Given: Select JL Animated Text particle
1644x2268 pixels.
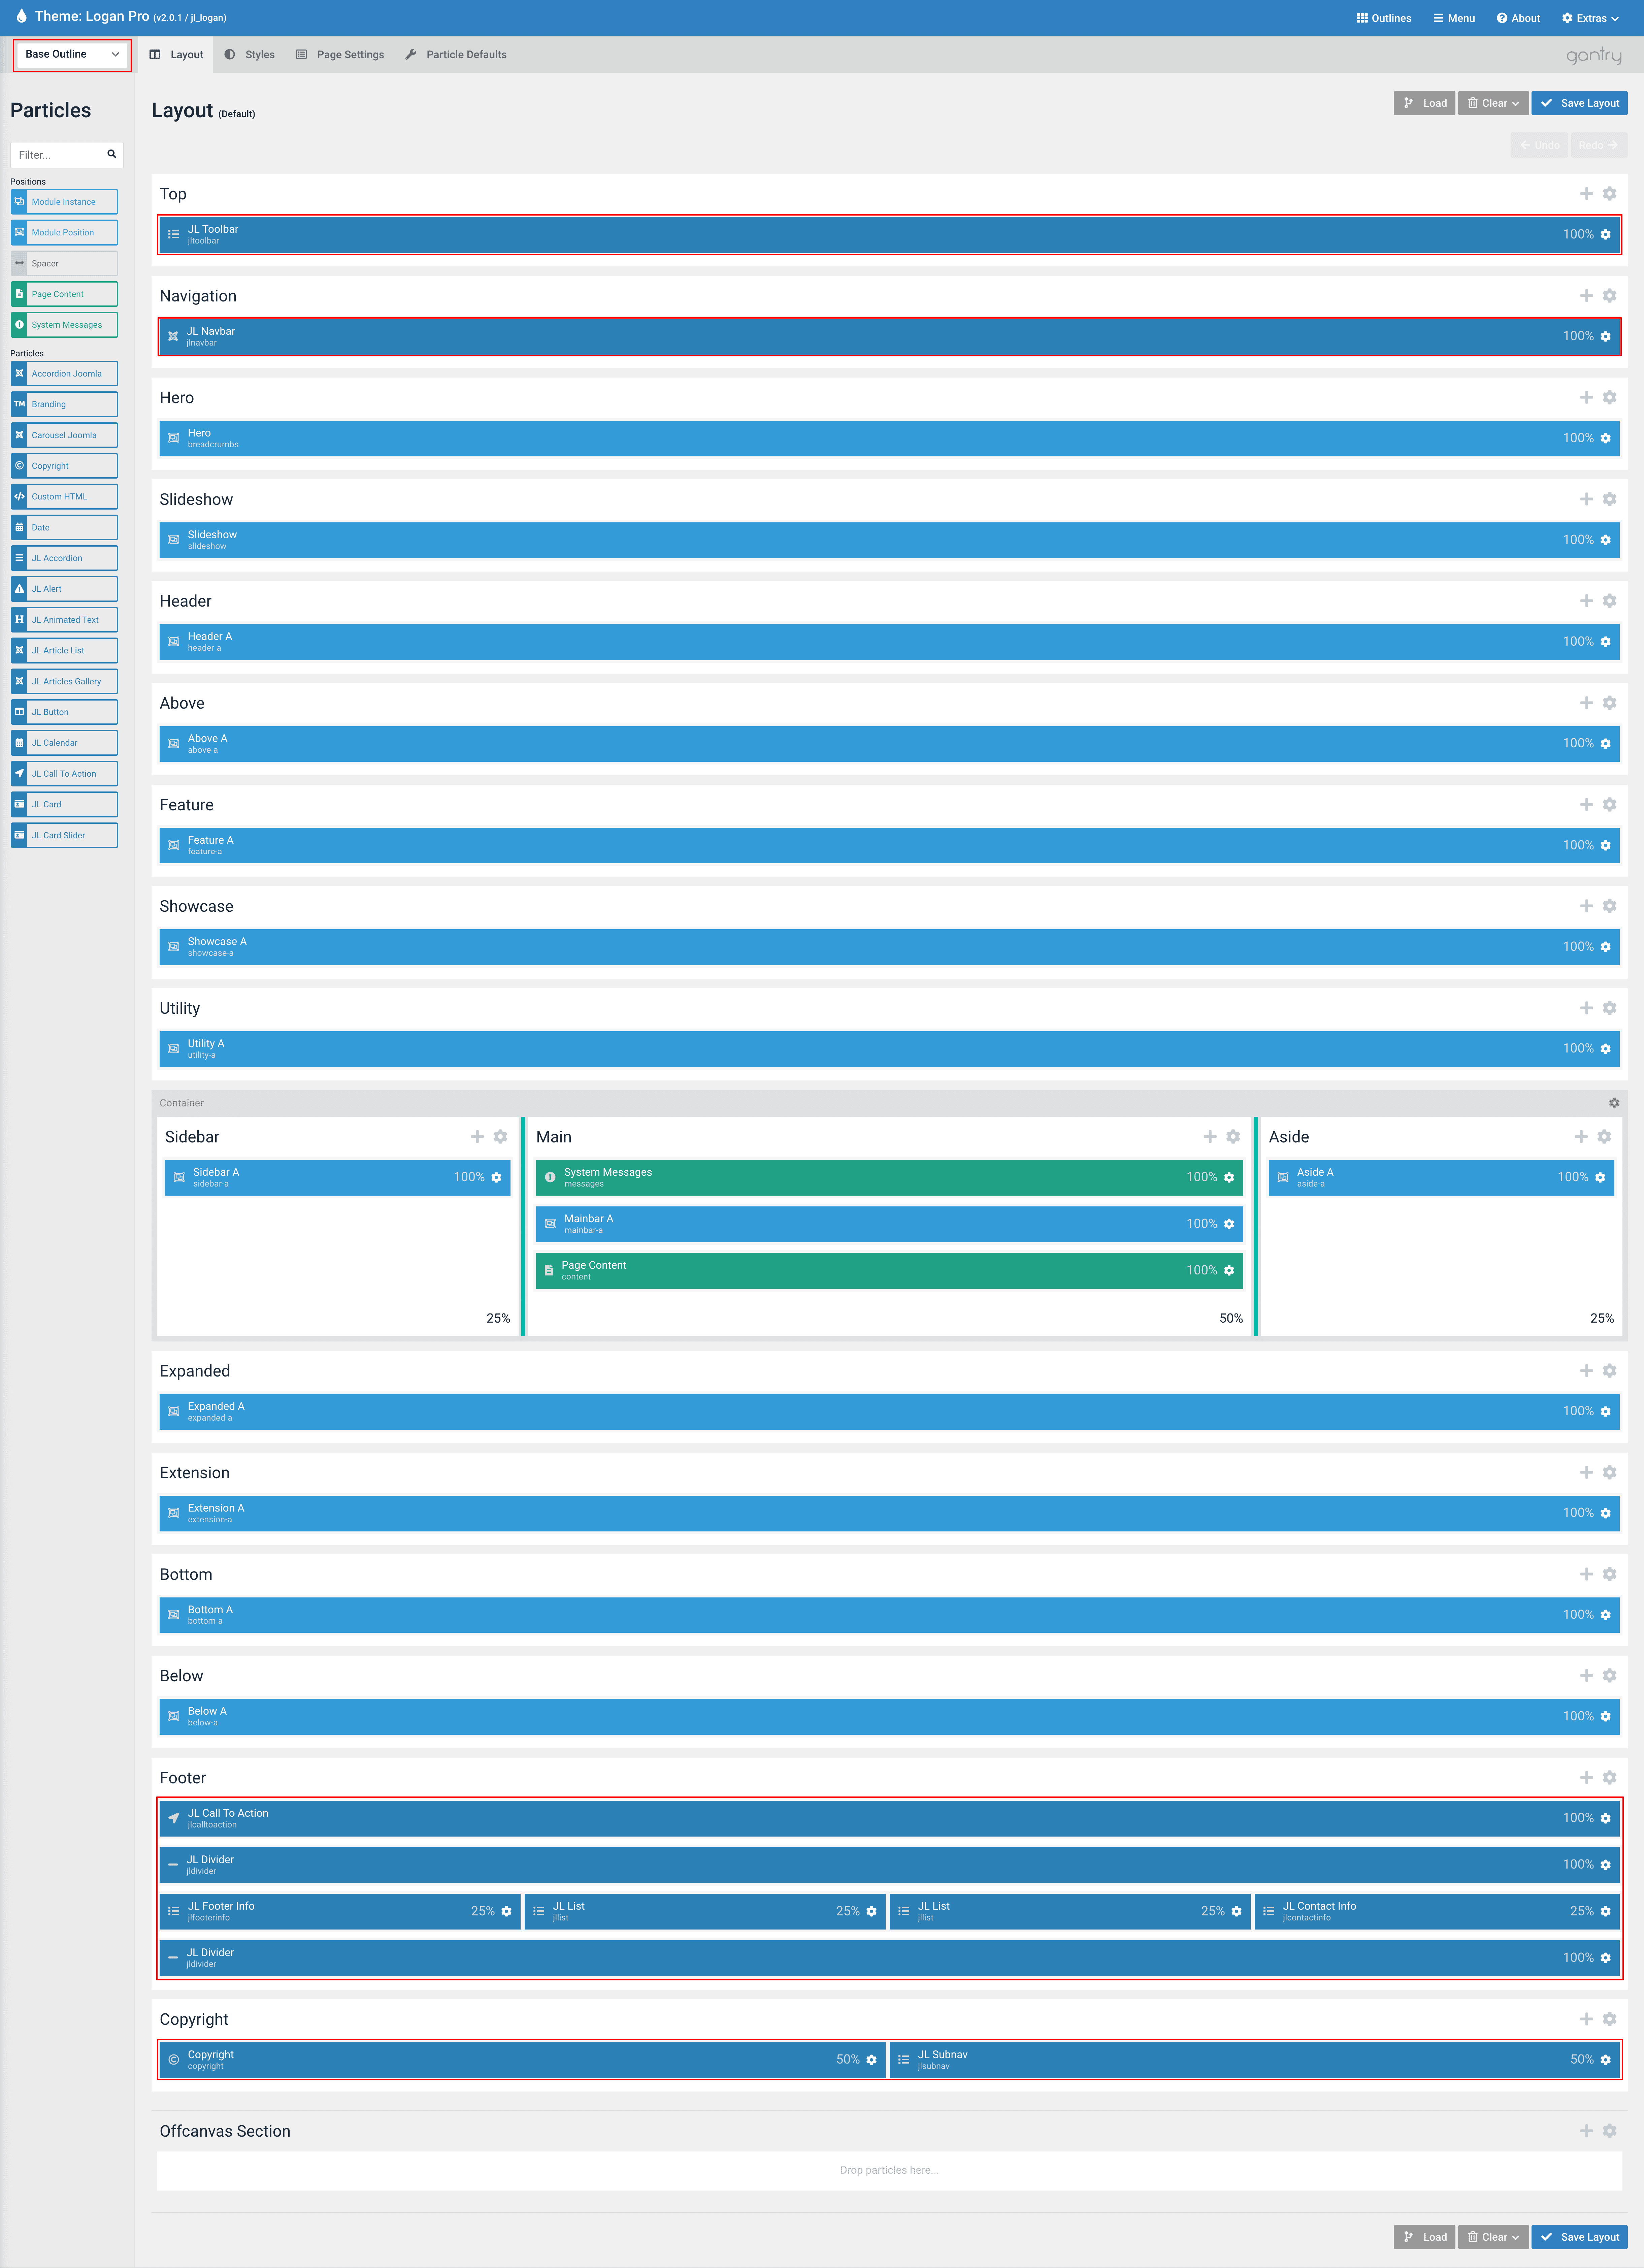Looking at the screenshot, I should point(64,620).
